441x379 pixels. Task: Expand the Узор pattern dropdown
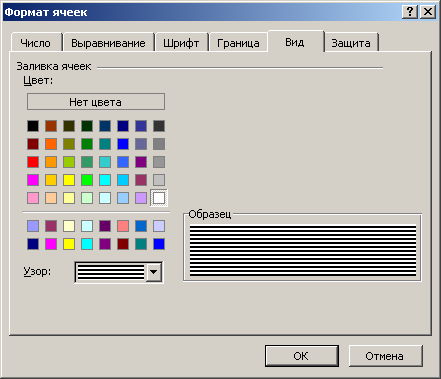tap(154, 272)
